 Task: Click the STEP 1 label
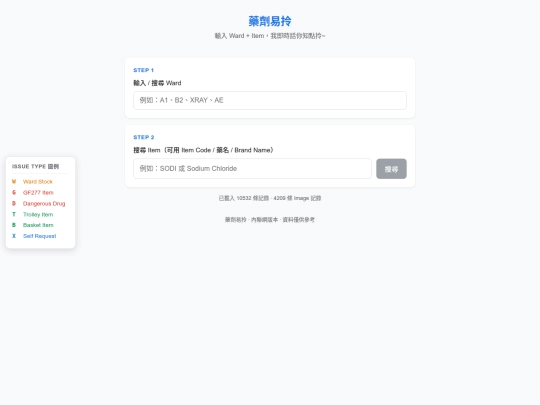pyautogui.click(x=144, y=70)
